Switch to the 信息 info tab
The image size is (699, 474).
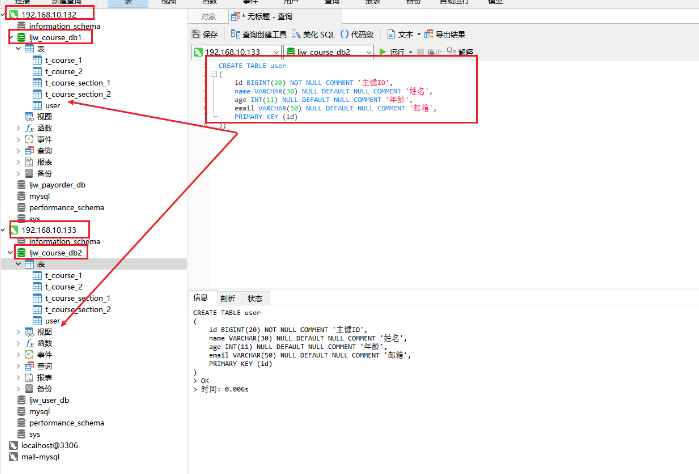[x=201, y=298]
